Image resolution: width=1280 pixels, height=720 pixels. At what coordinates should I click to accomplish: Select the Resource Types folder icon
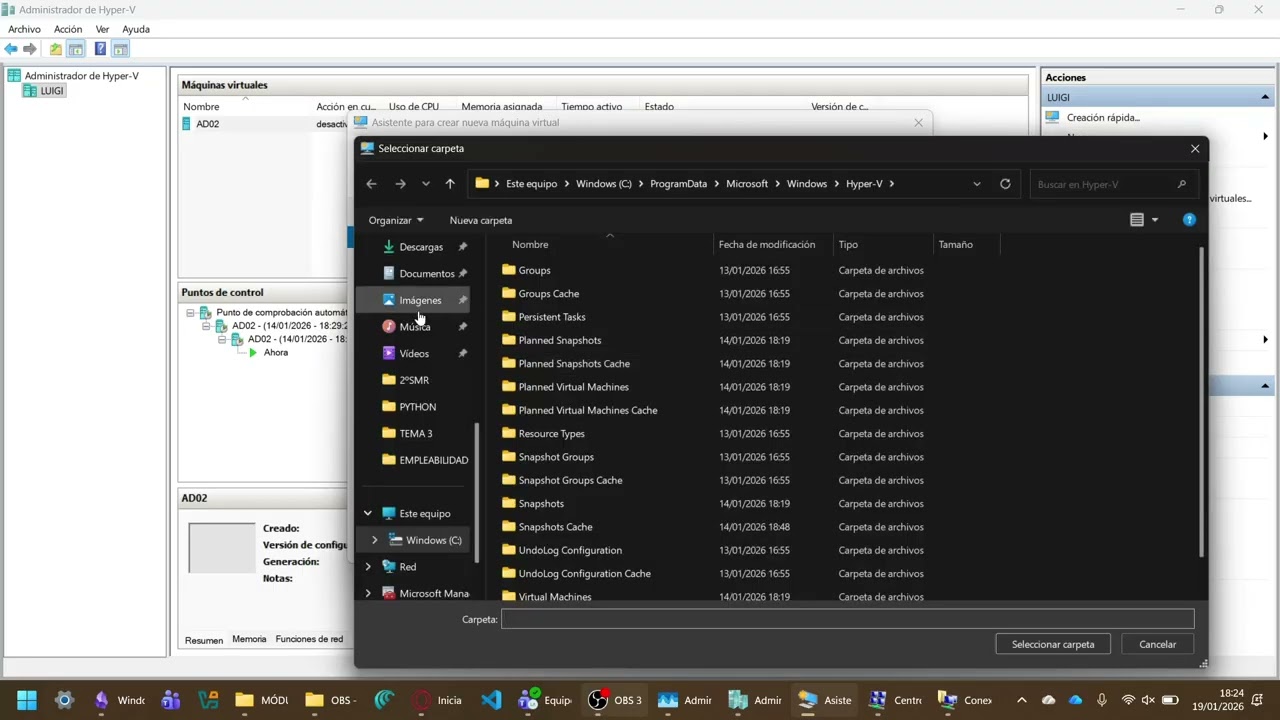click(x=509, y=433)
